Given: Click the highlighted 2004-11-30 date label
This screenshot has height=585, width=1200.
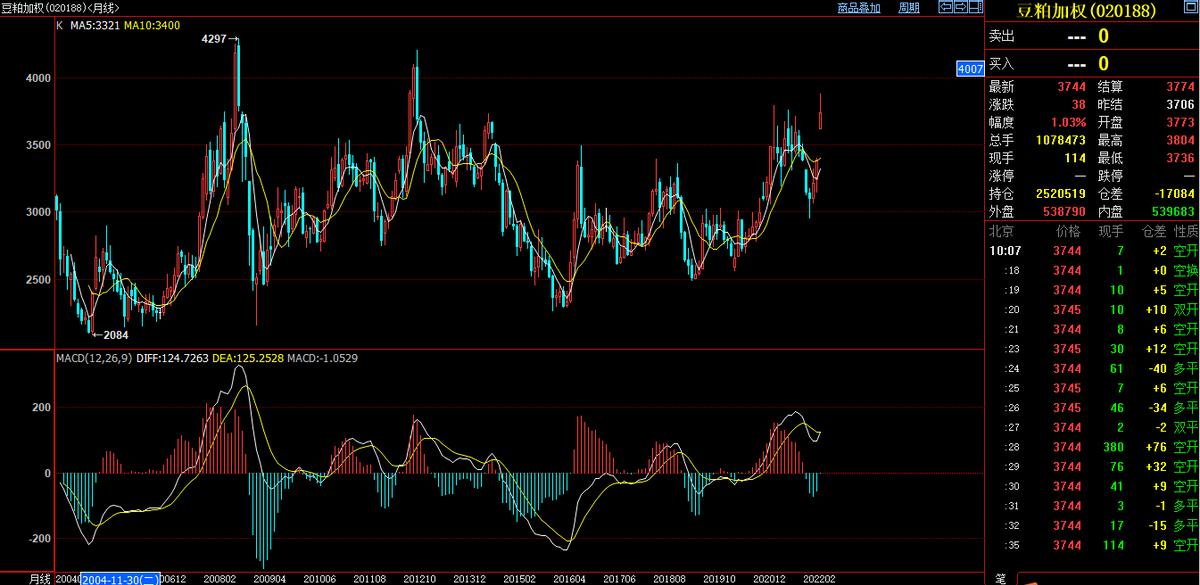Looking at the screenshot, I should tap(119, 578).
